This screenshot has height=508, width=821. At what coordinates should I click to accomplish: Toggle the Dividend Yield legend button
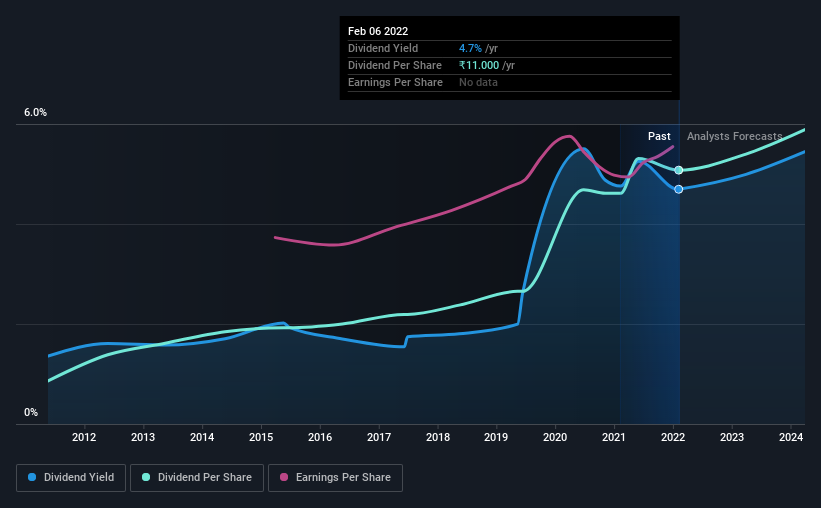(71, 478)
